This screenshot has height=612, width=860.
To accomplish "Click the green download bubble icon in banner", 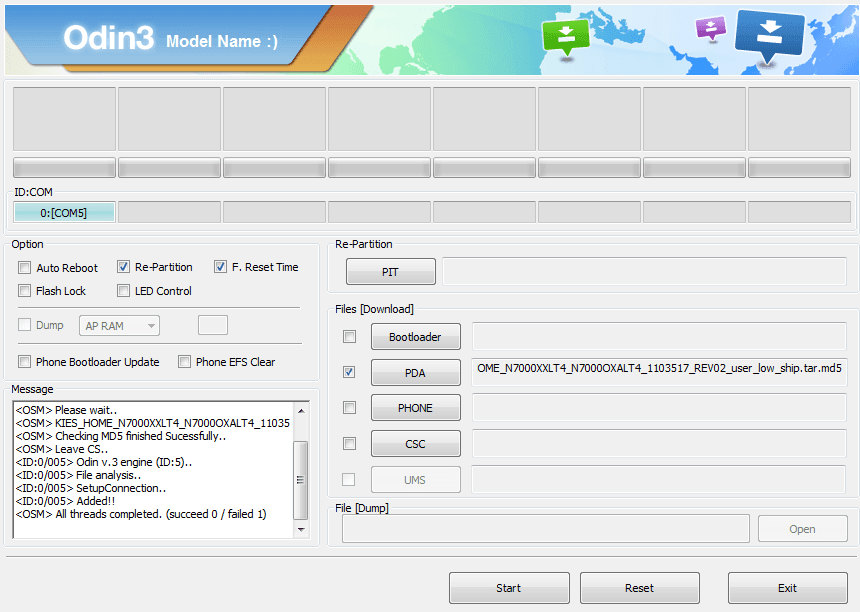I will (x=566, y=38).
